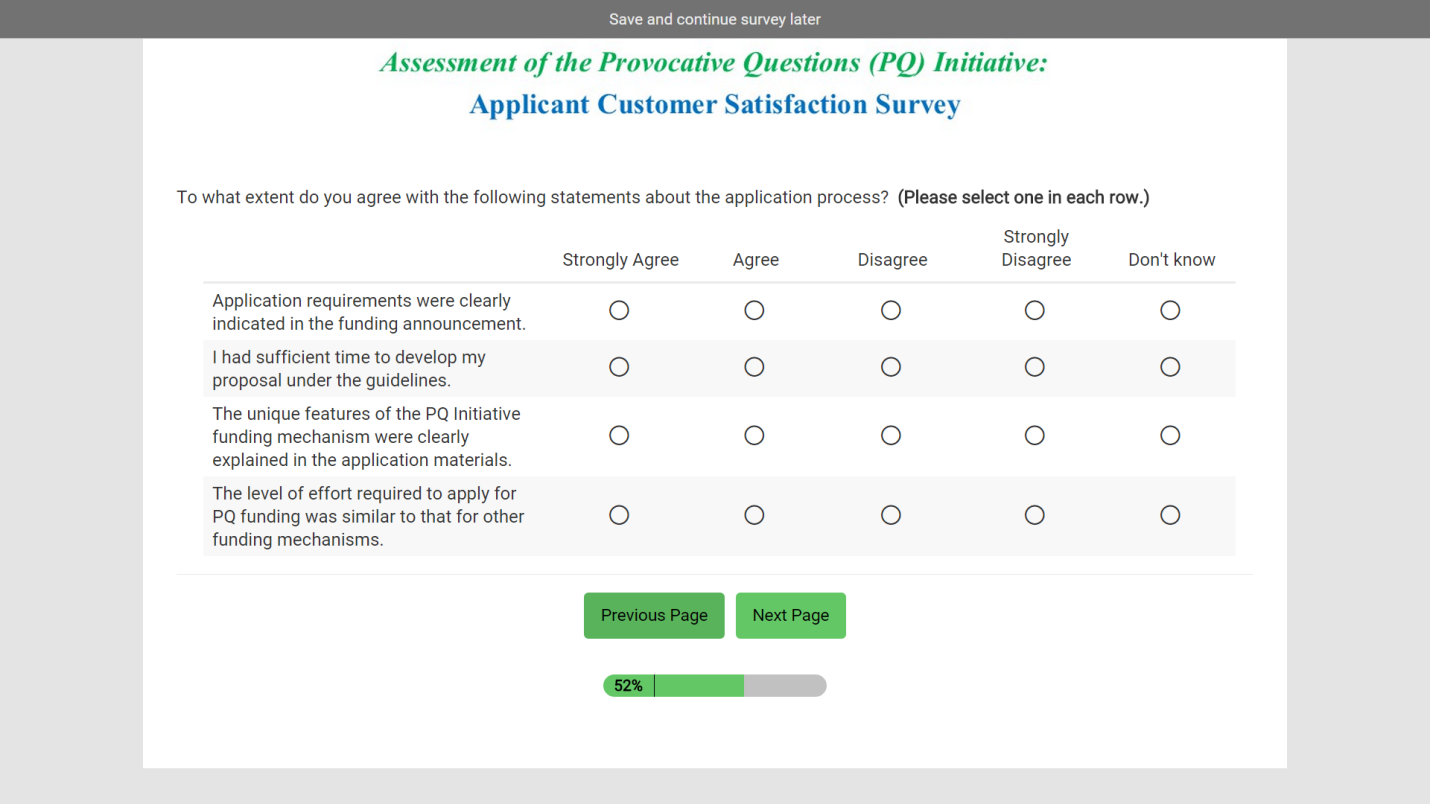Screen dimensions: 1430x804
Task: Choose Strongly Disagree for sufficient time row
Action: coord(1035,367)
